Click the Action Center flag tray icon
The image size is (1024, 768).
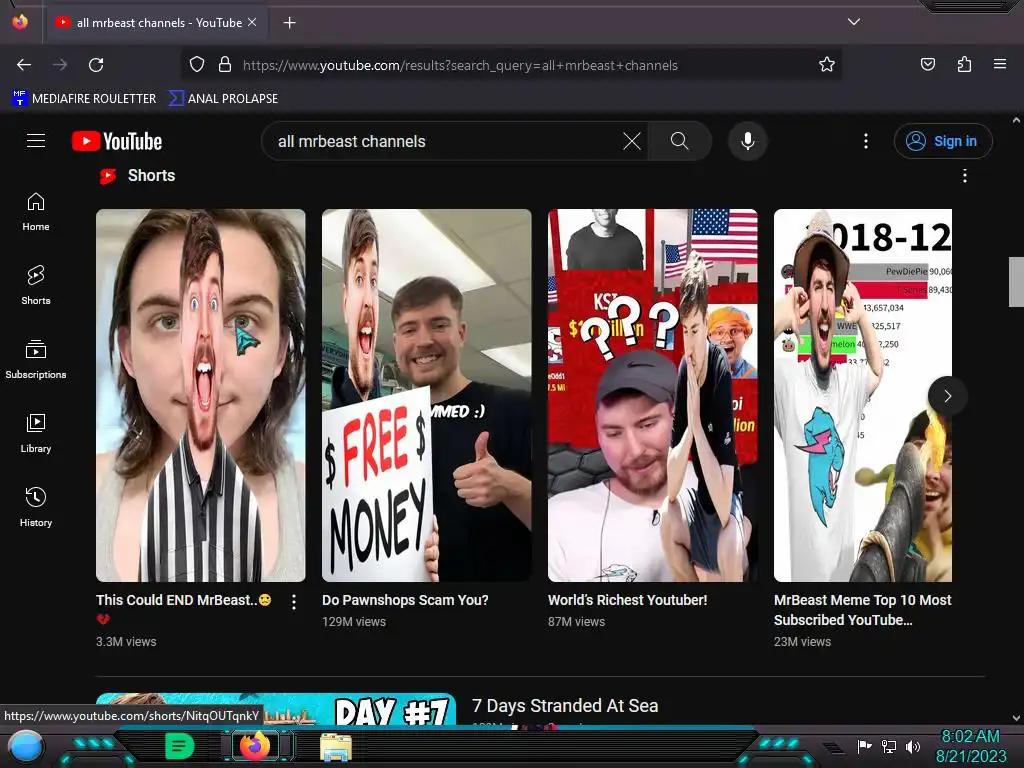864,746
